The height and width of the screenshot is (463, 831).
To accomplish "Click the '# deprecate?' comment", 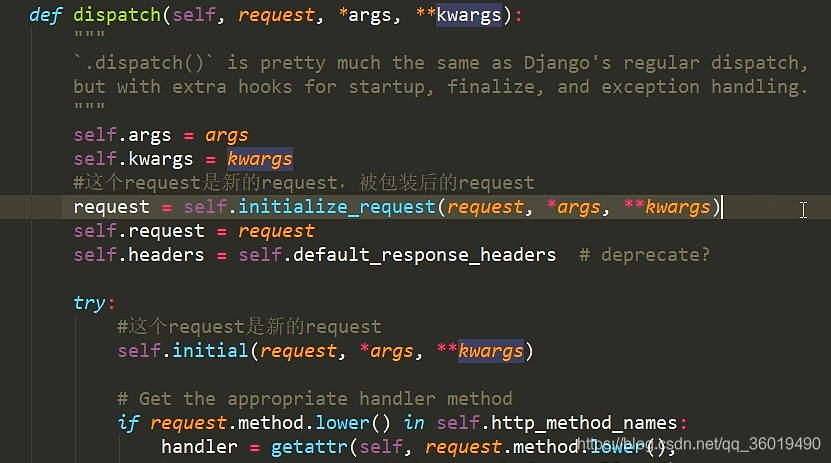I will coord(644,255).
